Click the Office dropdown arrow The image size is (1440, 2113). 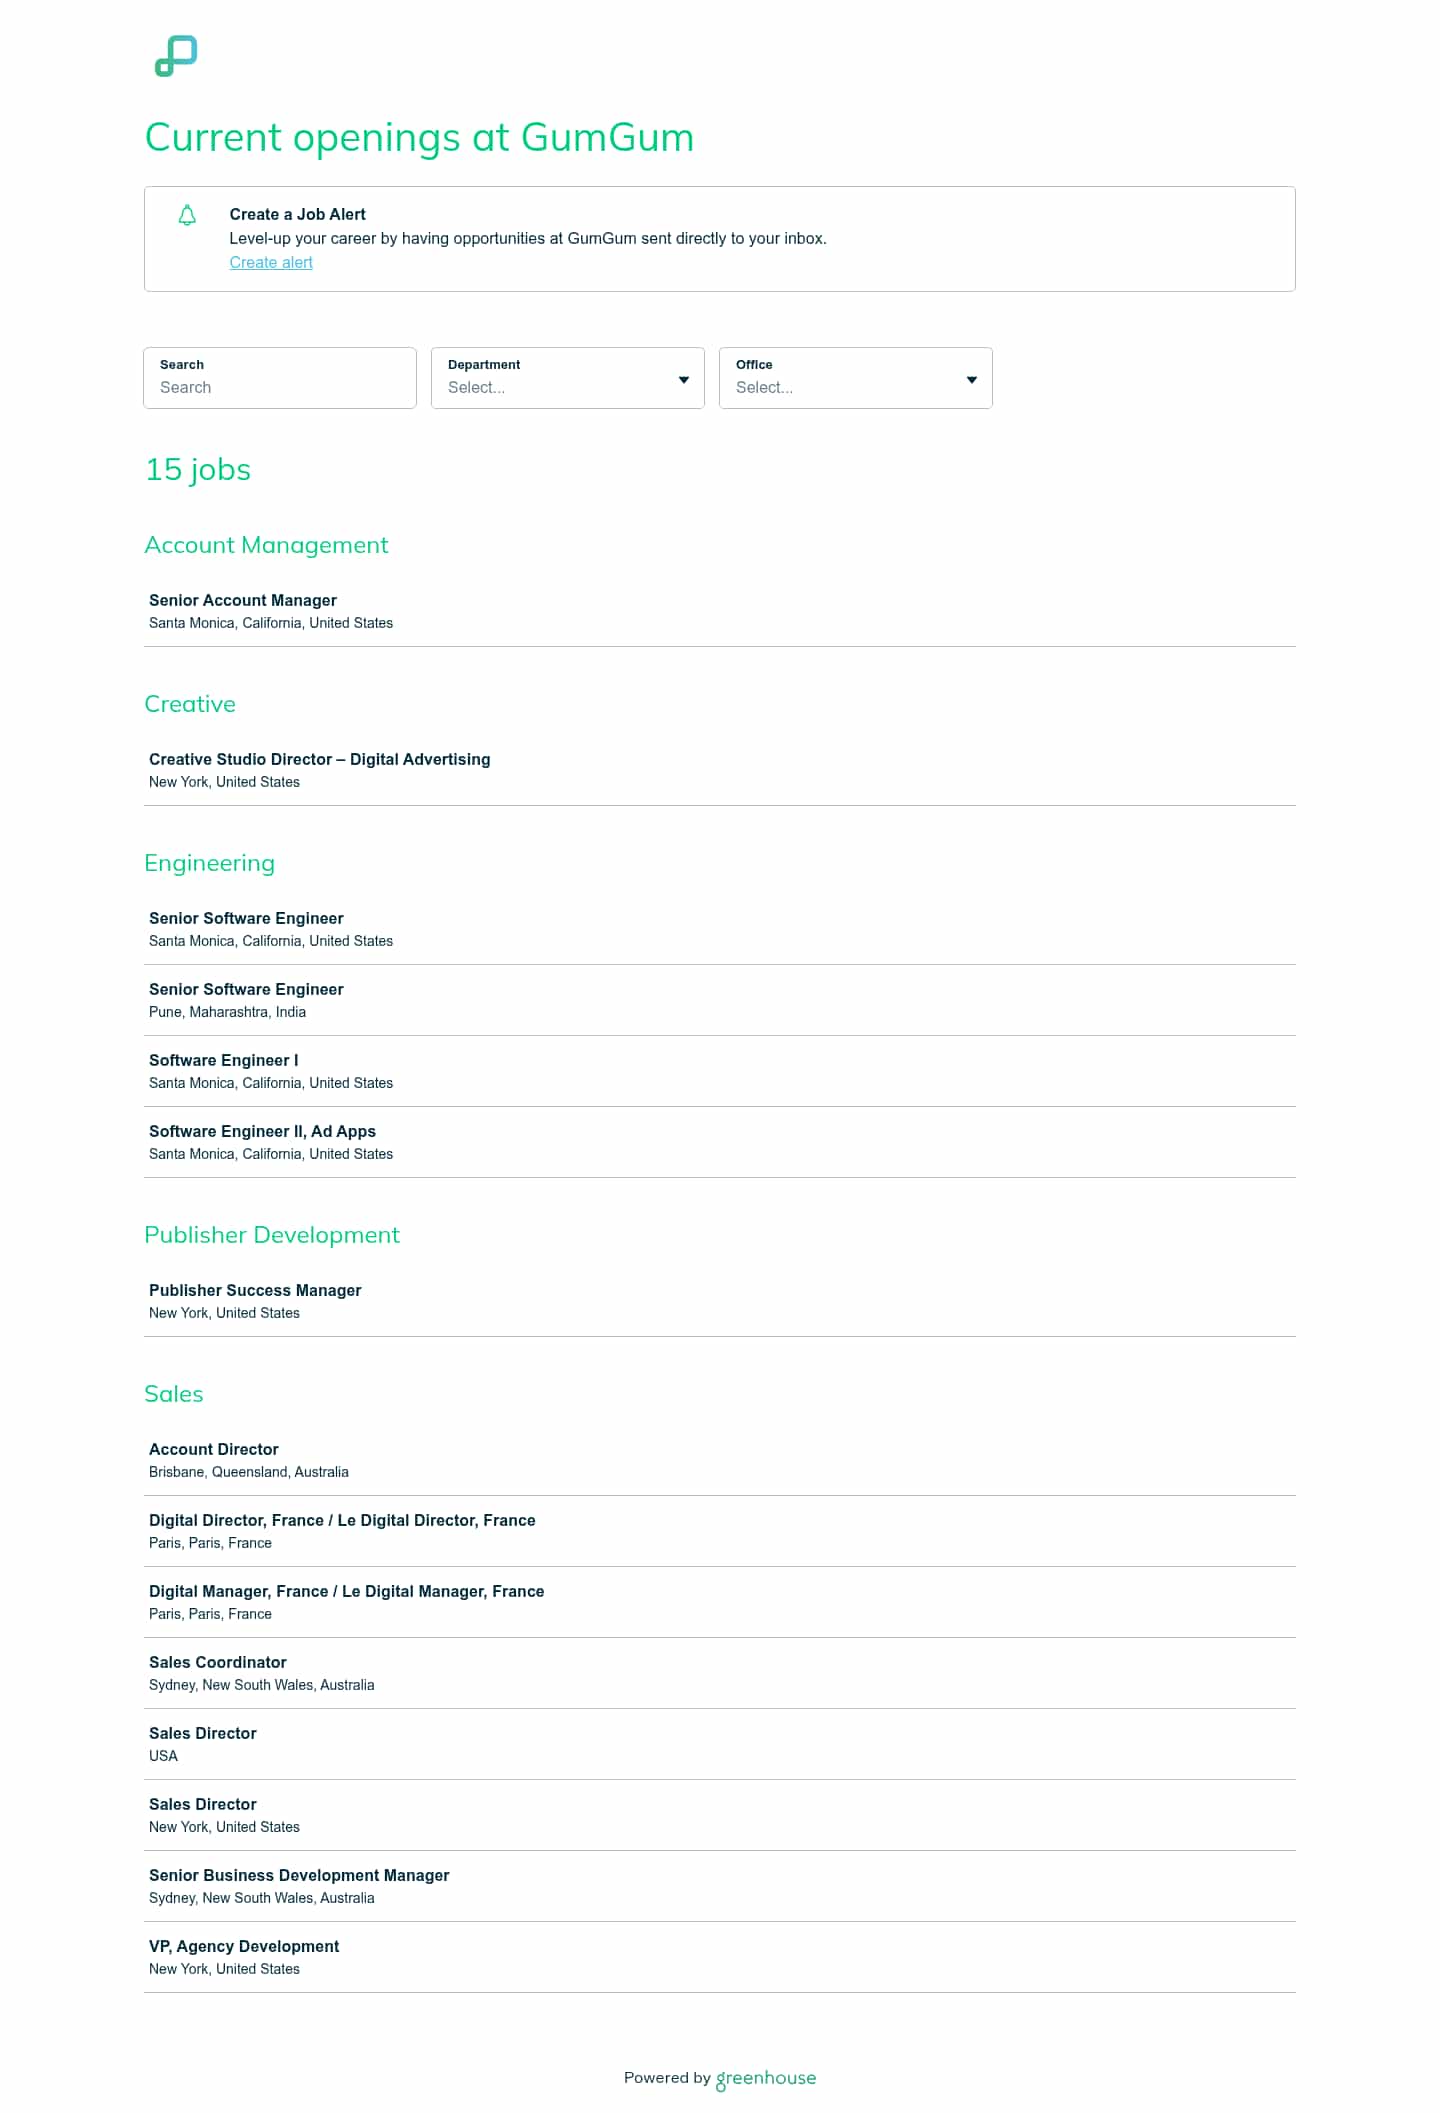[x=972, y=380]
